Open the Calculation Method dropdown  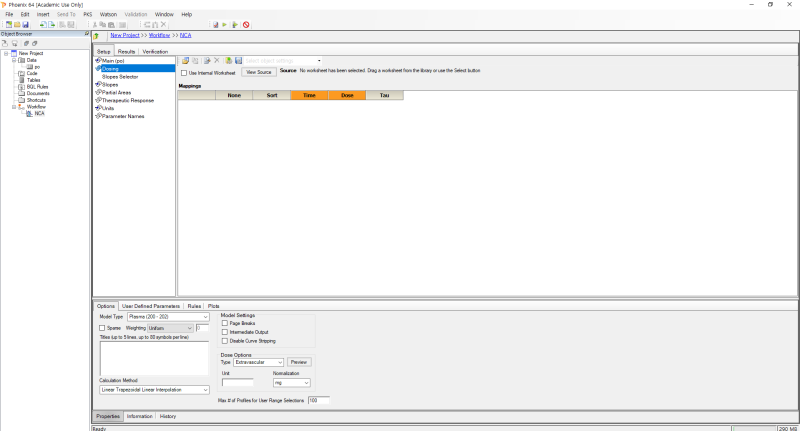click(205, 390)
